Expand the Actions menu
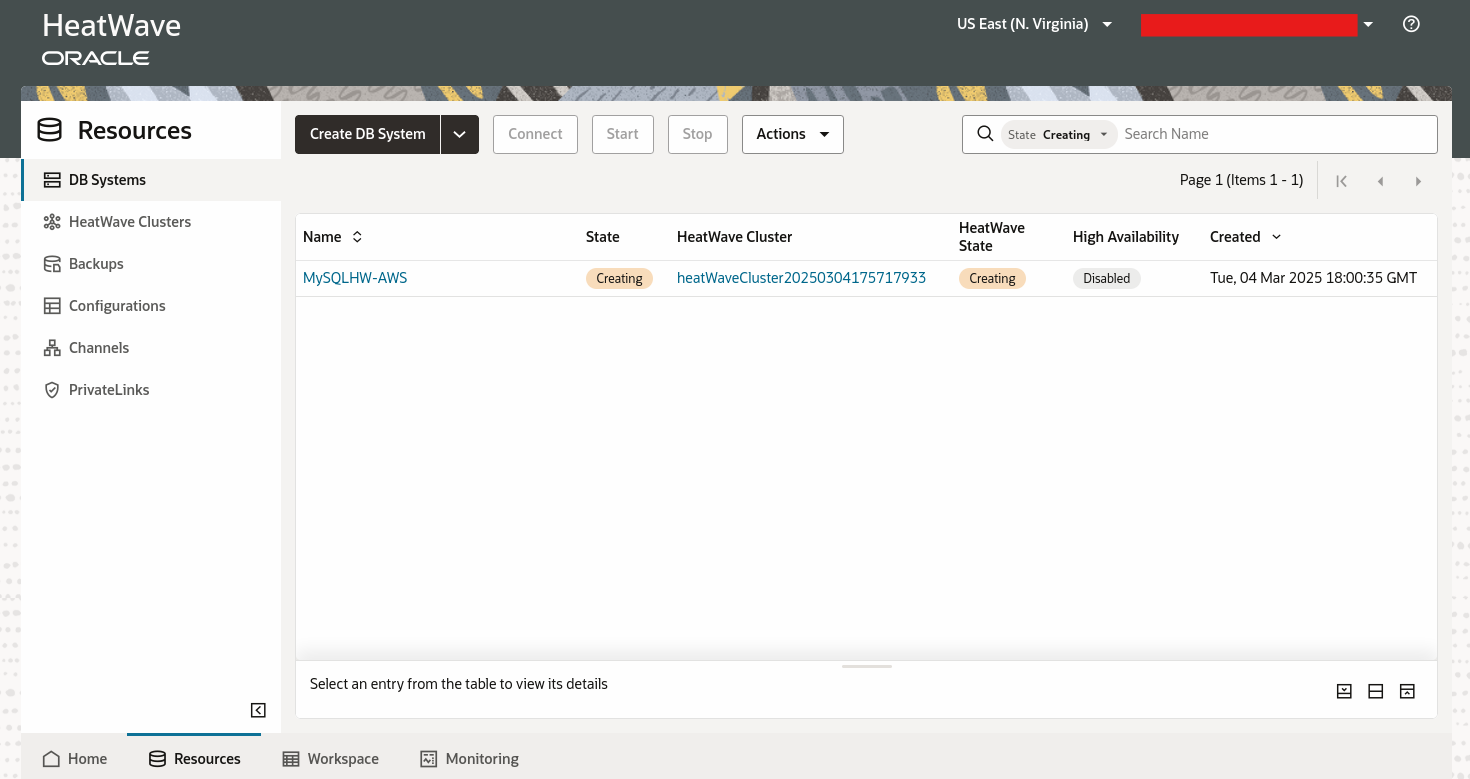1470x779 pixels. click(x=792, y=133)
